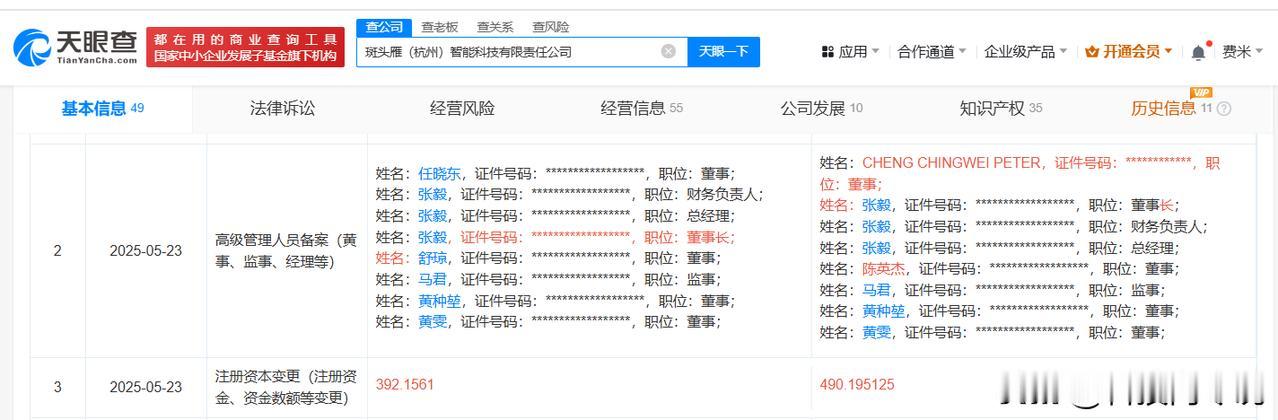Switch to the 历史信息 tab

(x=1171, y=108)
